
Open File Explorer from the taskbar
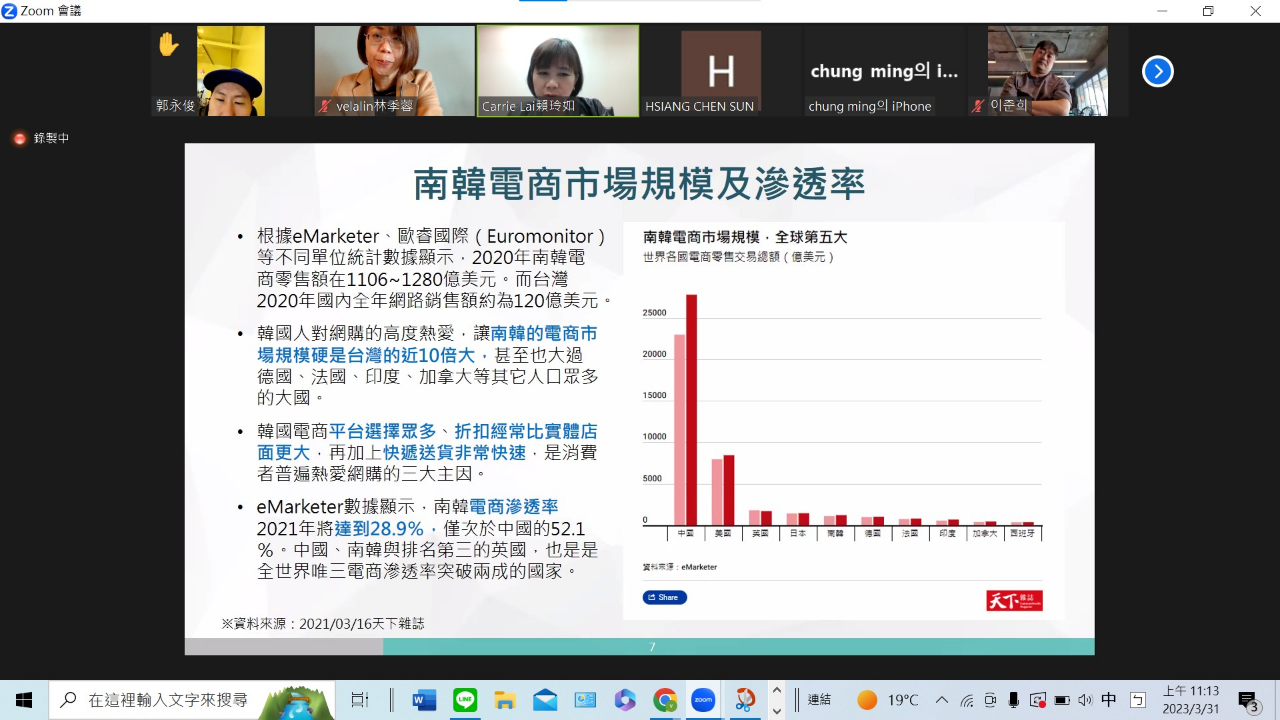505,700
